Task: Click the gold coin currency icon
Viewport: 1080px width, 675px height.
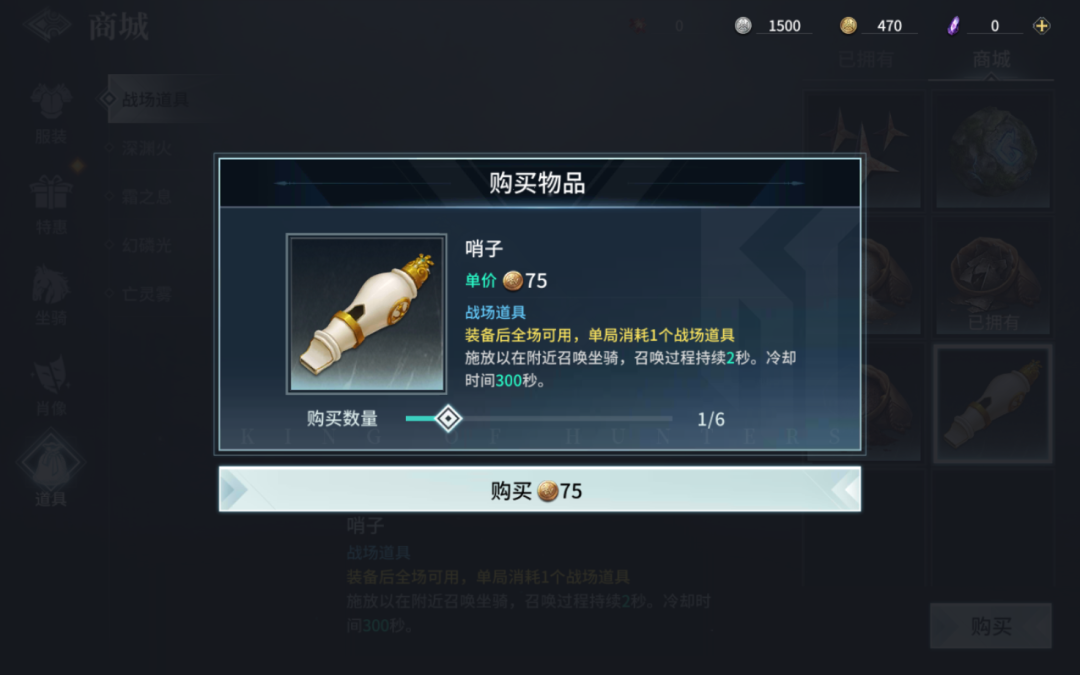Action: [x=848, y=25]
